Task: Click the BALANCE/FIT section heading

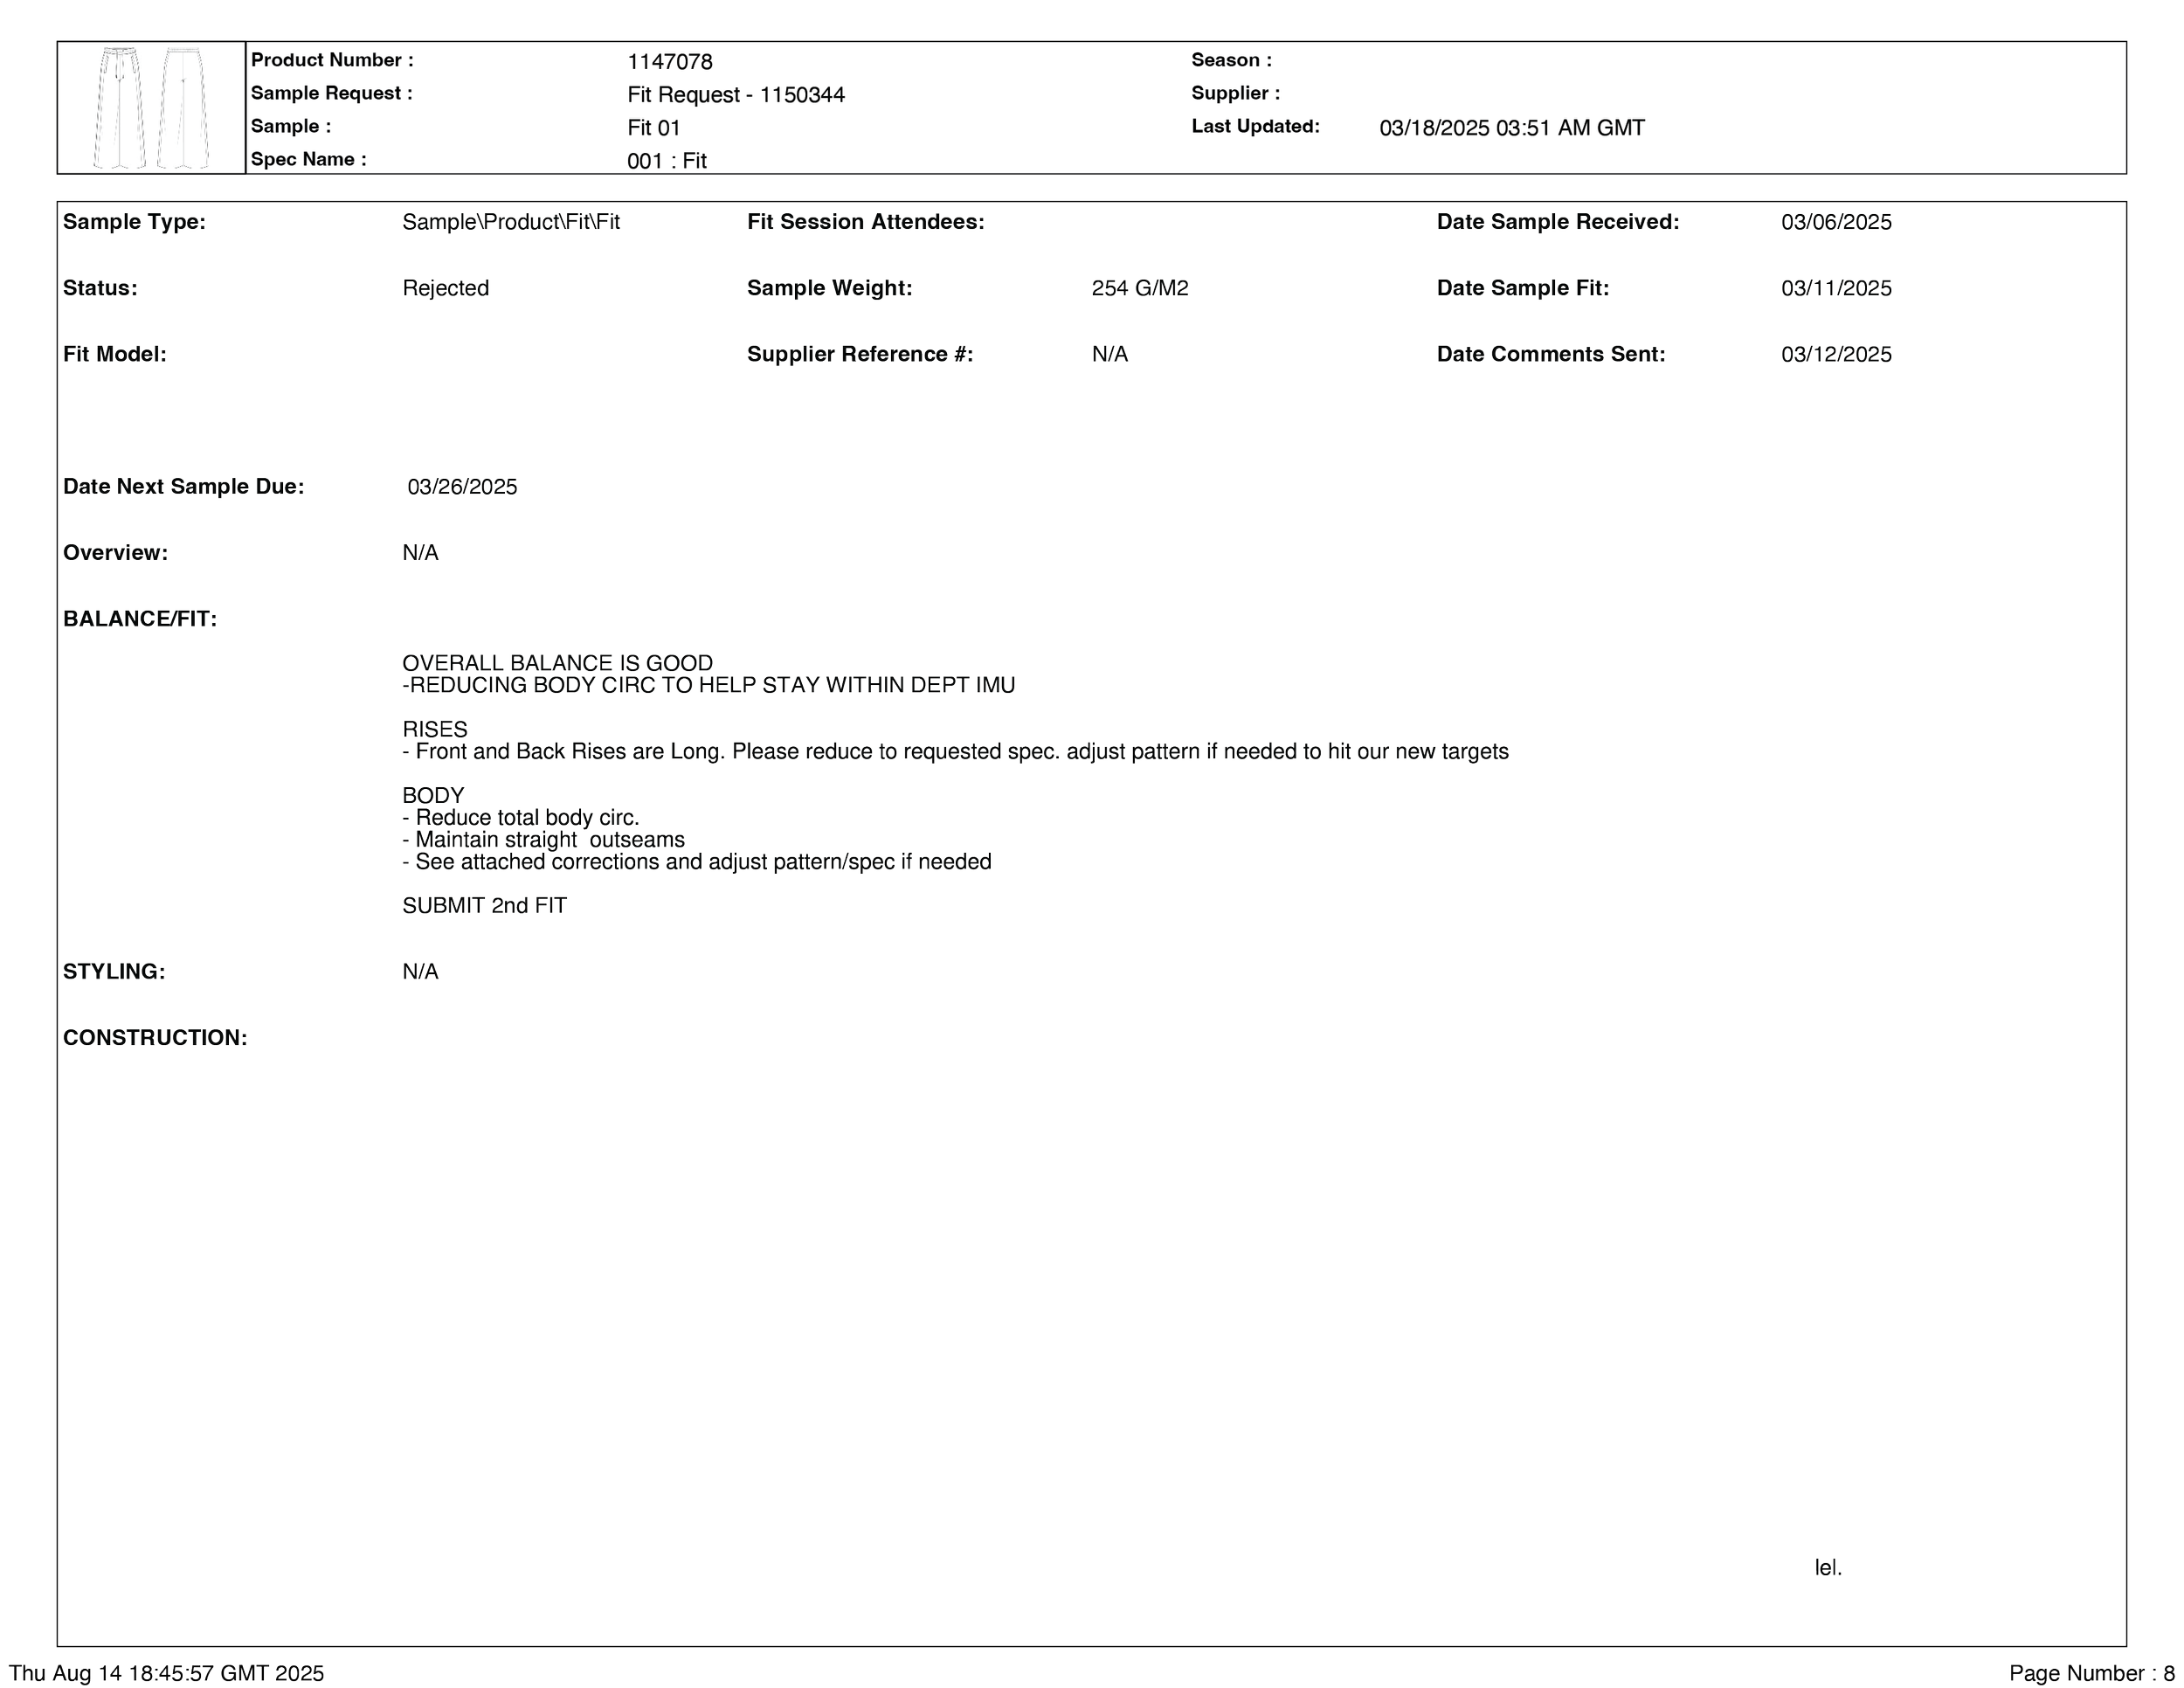Action: [x=139, y=619]
